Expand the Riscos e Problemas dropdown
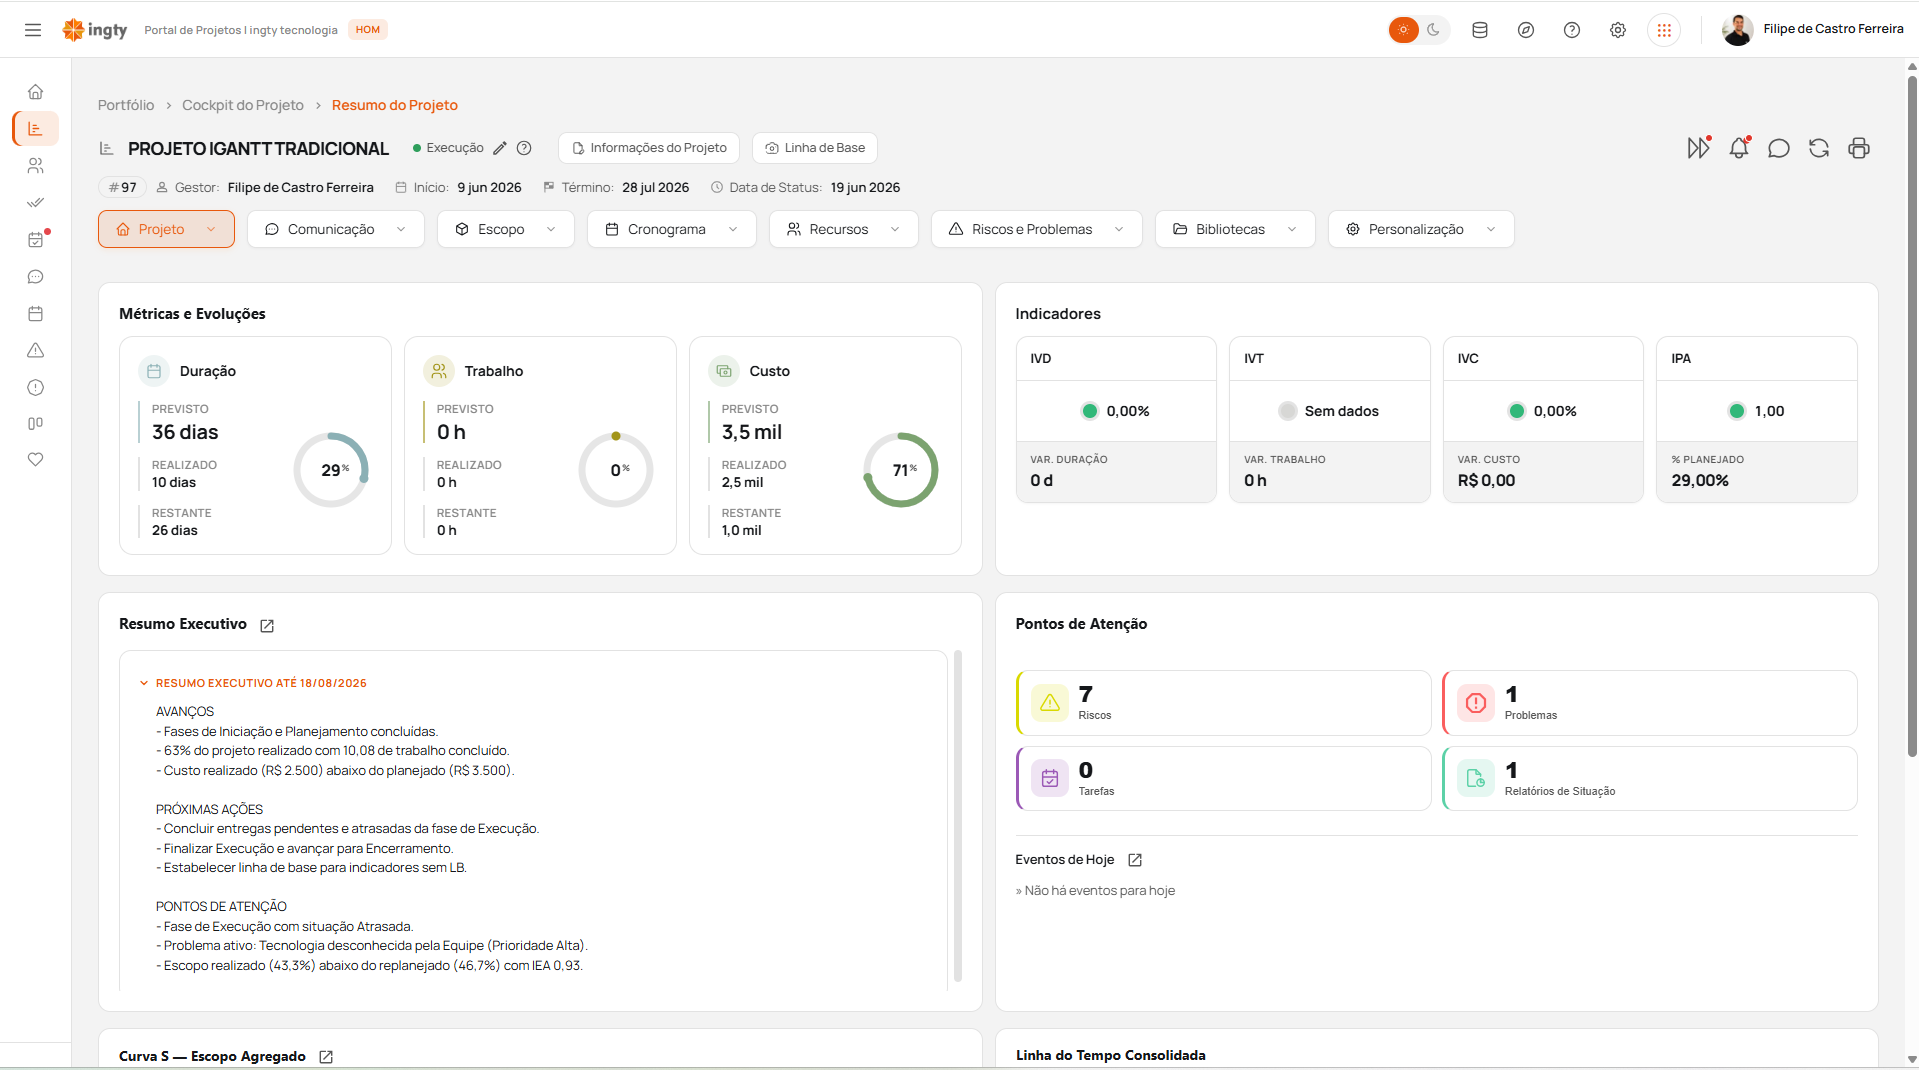Viewport: 1919px width, 1070px height. pyautogui.click(x=1037, y=229)
